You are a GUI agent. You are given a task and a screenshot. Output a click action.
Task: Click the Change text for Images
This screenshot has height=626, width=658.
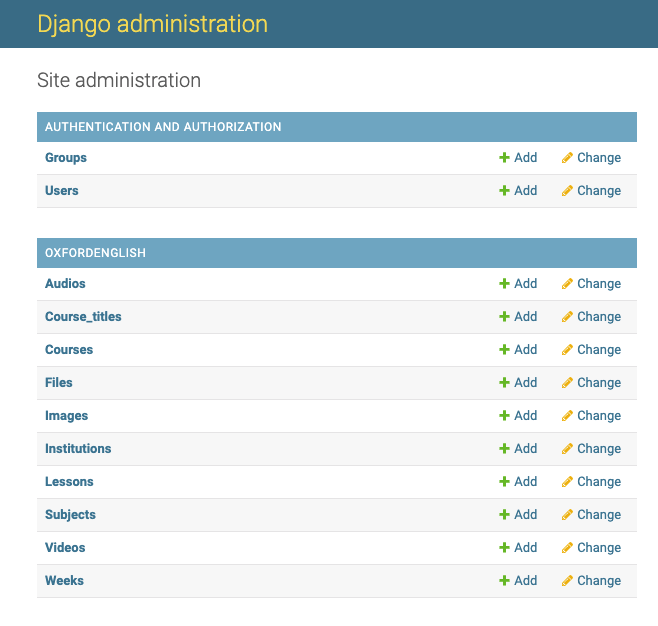(x=599, y=416)
